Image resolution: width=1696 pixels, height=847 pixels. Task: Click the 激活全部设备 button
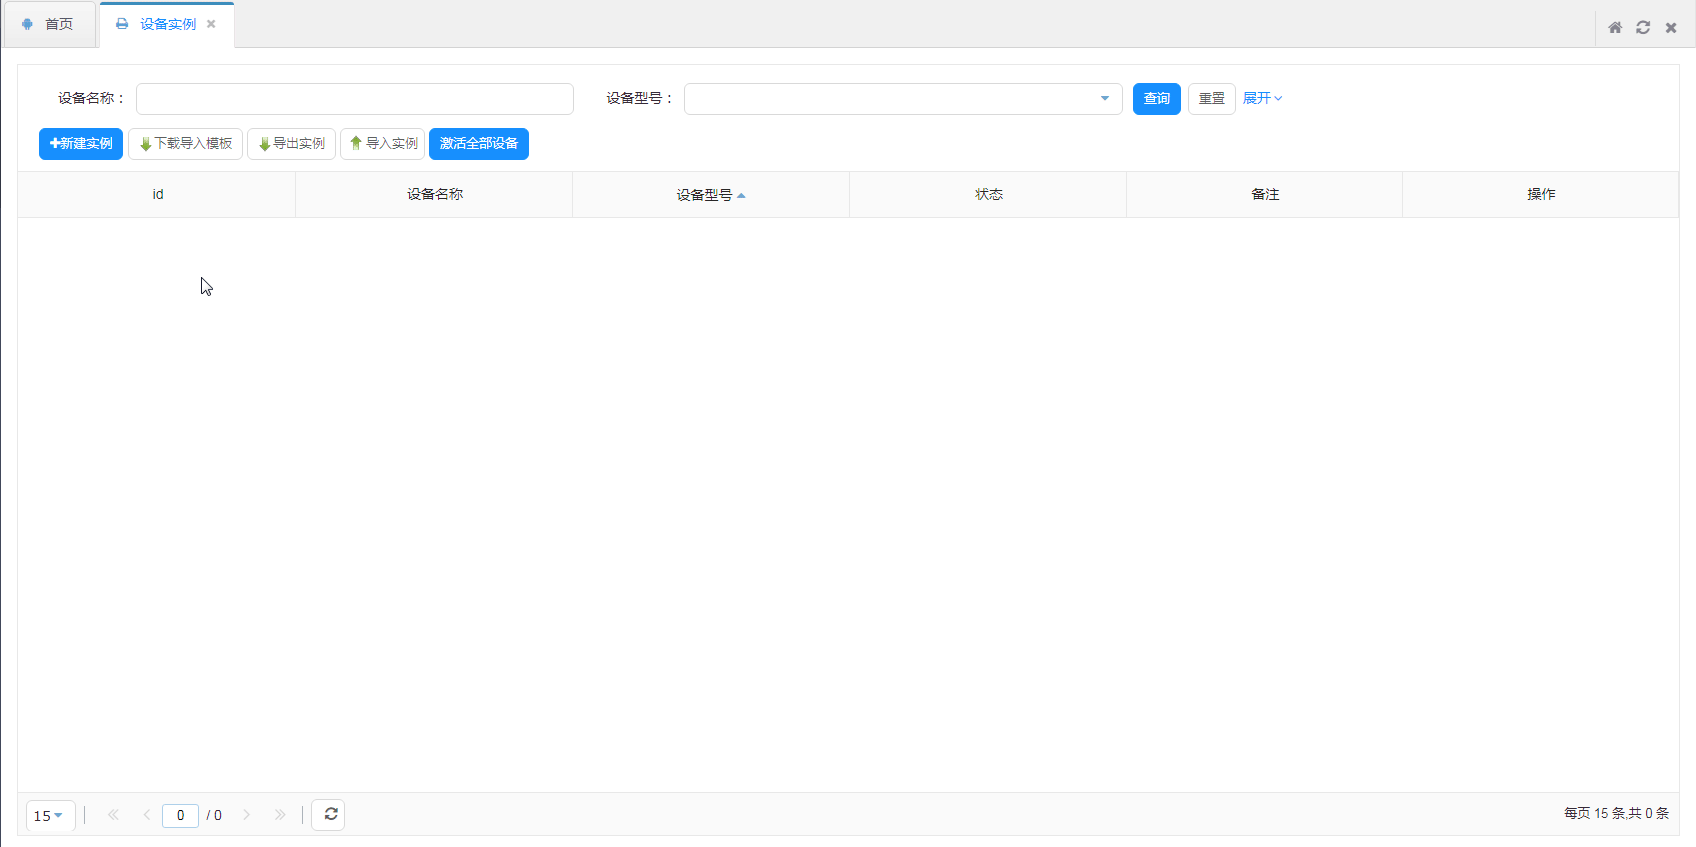pyautogui.click(x=478, y=144)
